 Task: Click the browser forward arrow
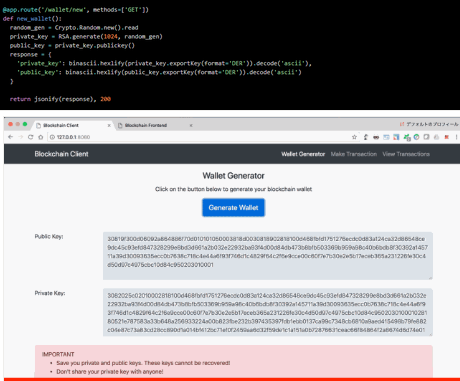pyautogui.click(x=20, y=137)
